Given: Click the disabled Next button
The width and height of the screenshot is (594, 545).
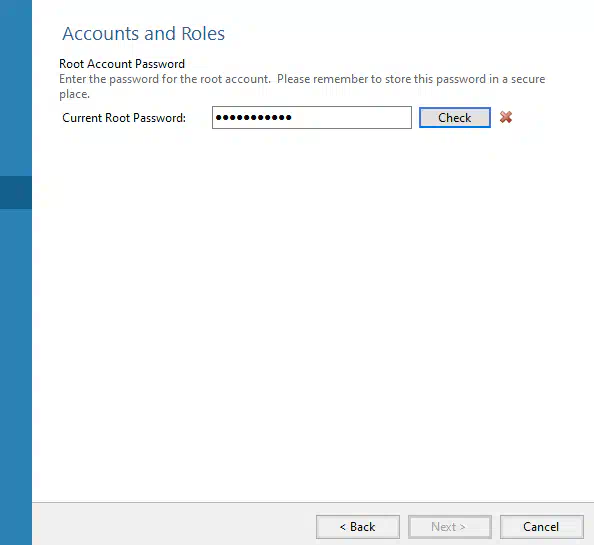Looking at the screenshot, I should [450, 526].
